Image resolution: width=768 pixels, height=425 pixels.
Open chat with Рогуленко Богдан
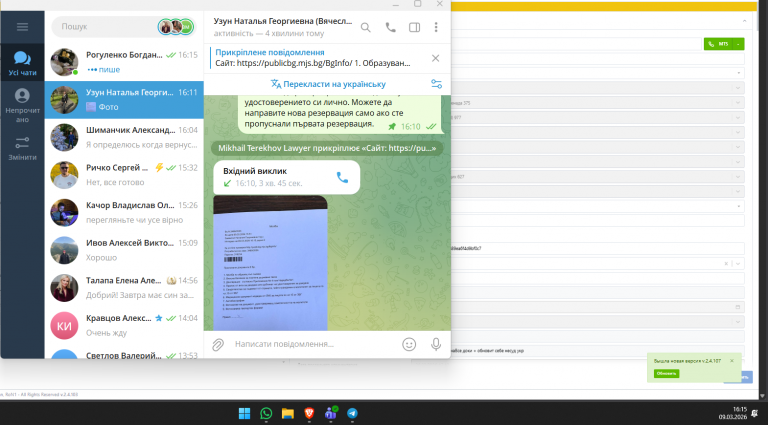pyautogui.click(x=124, y=62)
